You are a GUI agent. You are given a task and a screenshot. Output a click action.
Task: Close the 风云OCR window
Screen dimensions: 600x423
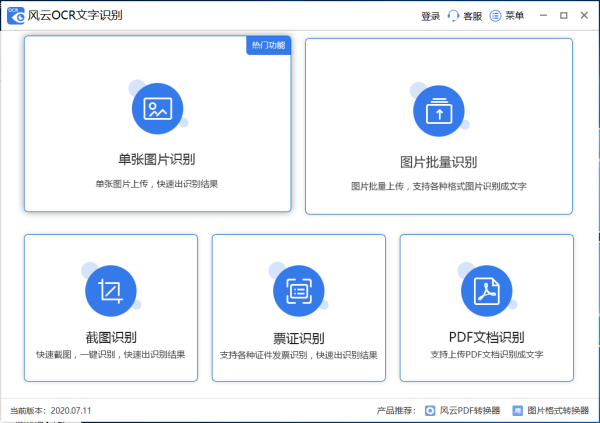click(584, 15)
